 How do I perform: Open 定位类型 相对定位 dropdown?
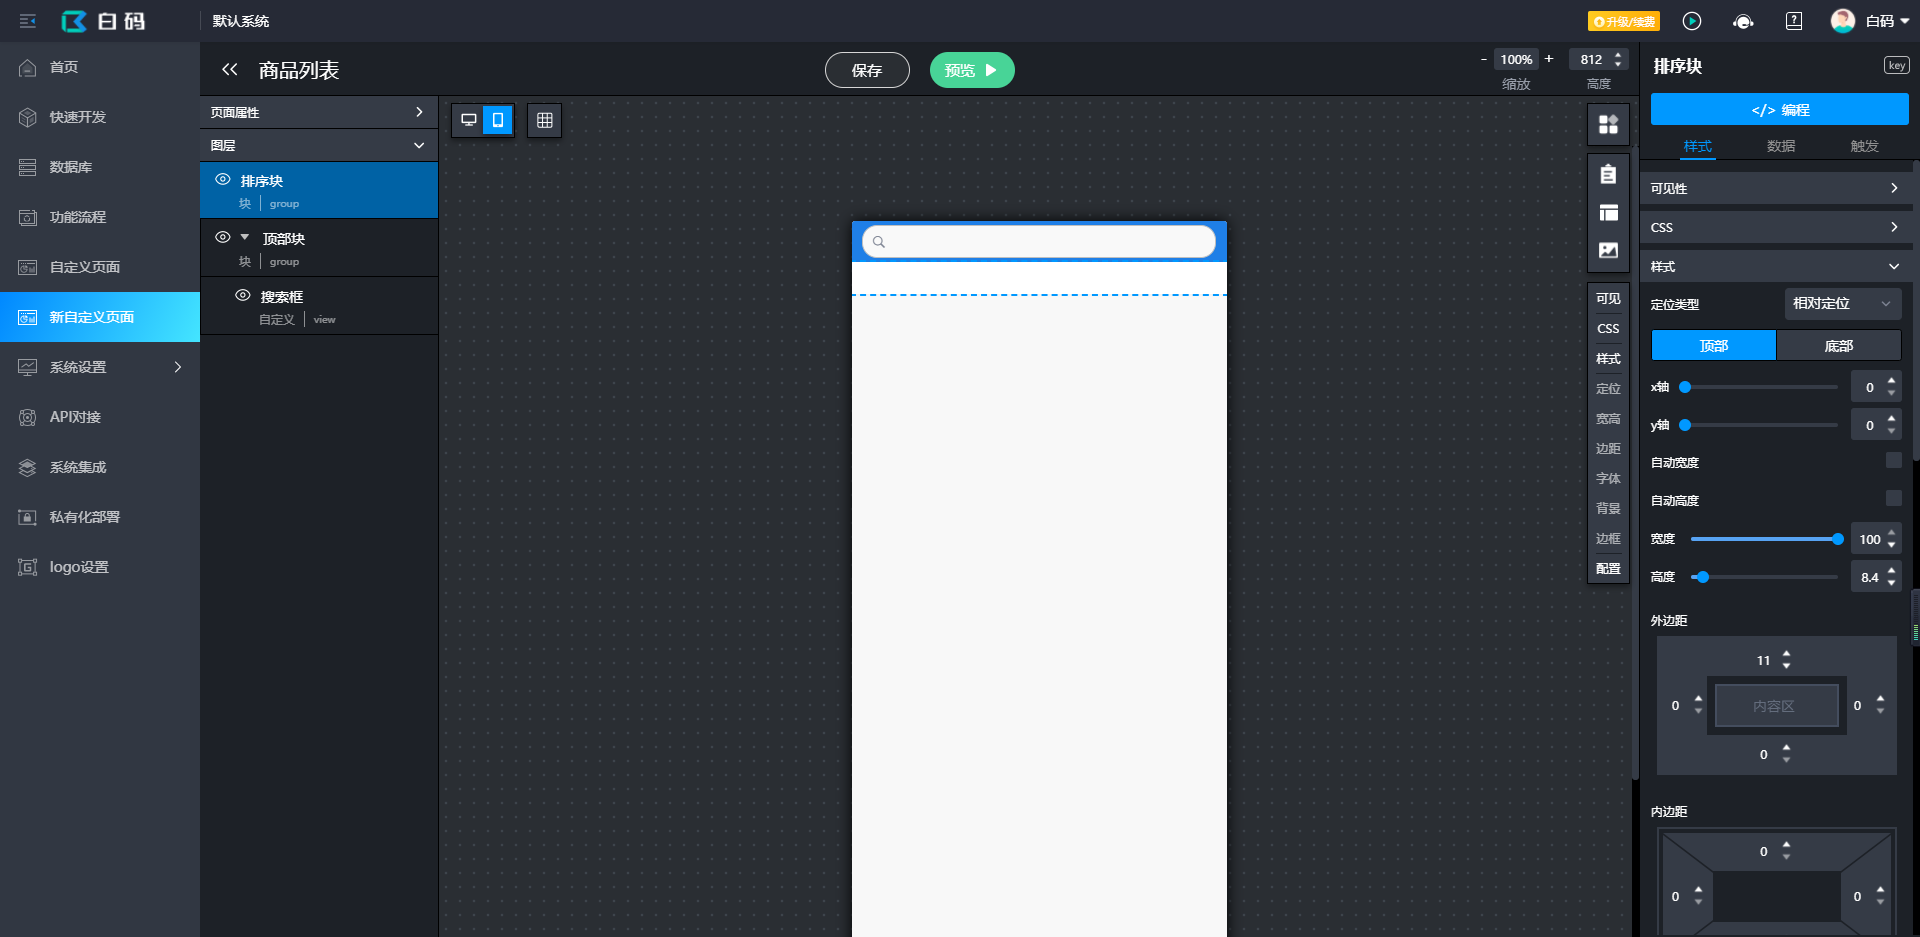[x=1842, y=303]
